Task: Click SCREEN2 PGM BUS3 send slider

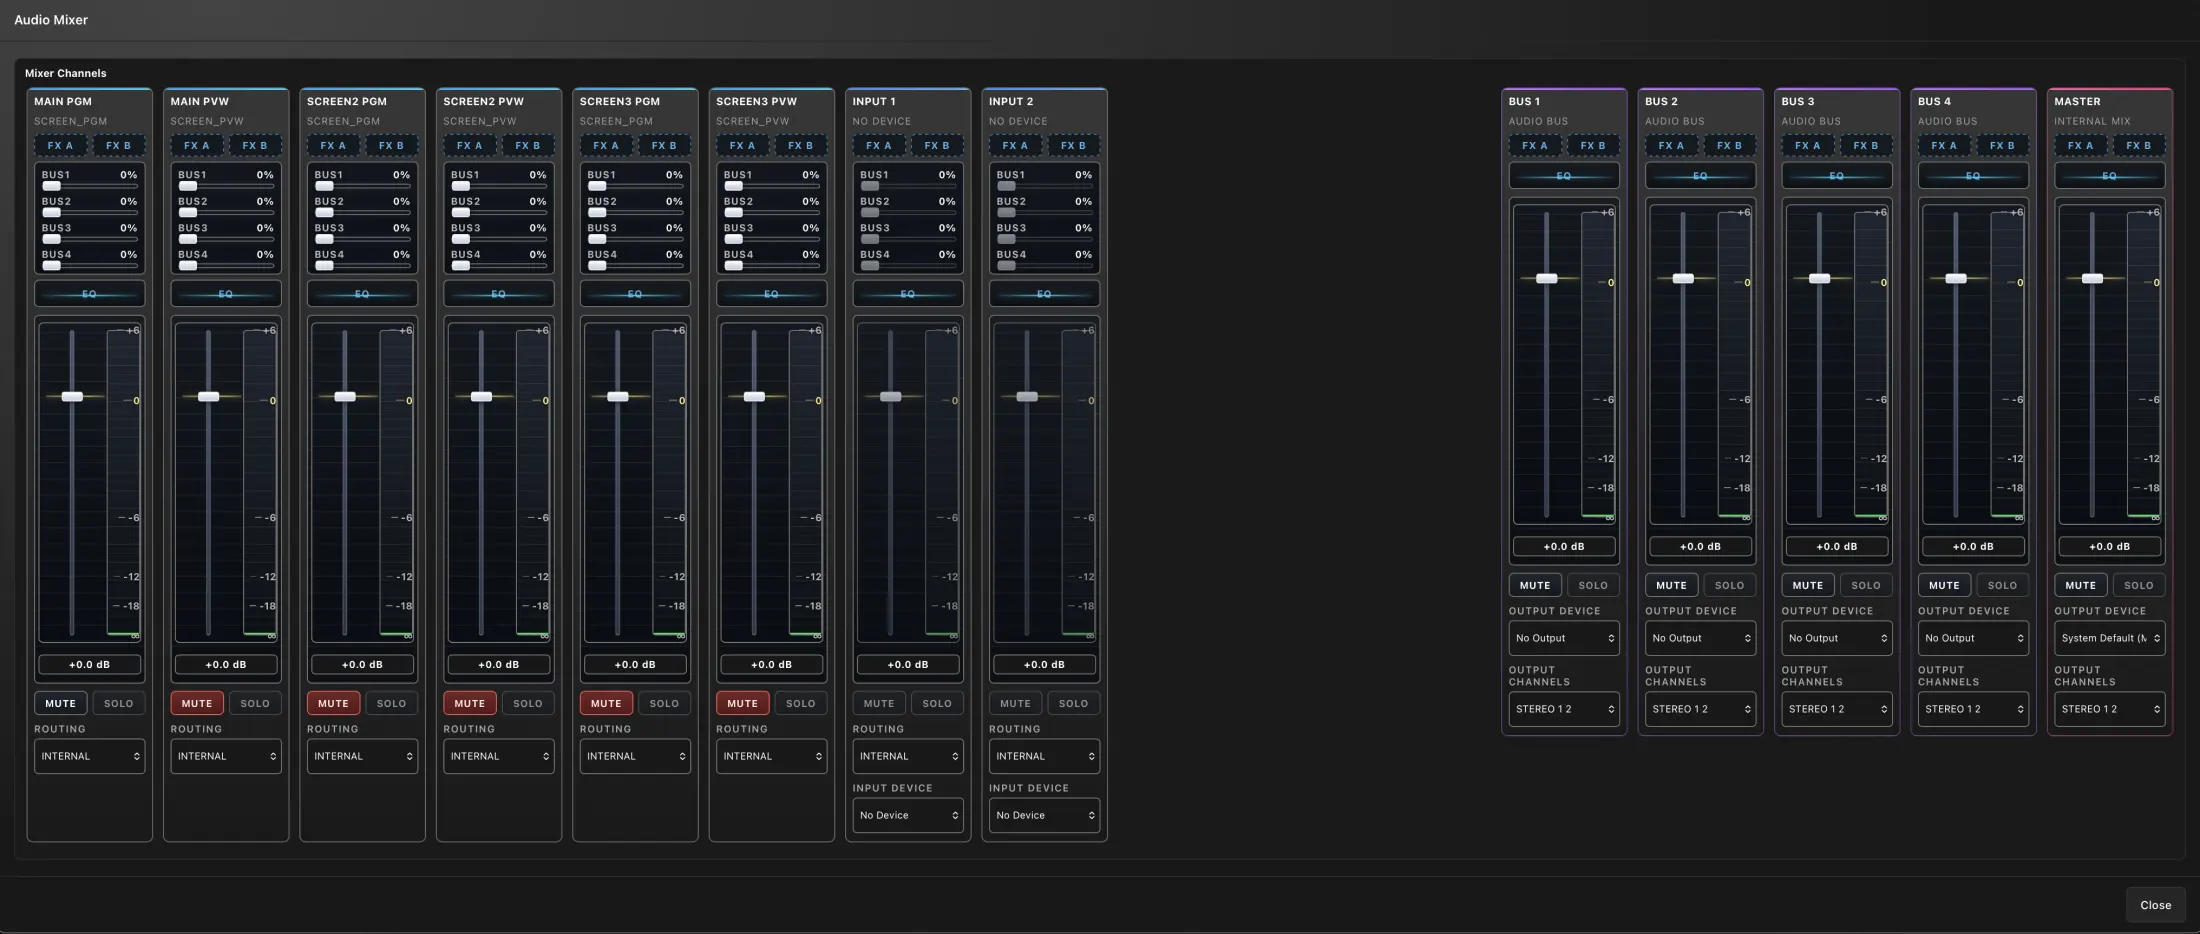Action: coord(362,240)
